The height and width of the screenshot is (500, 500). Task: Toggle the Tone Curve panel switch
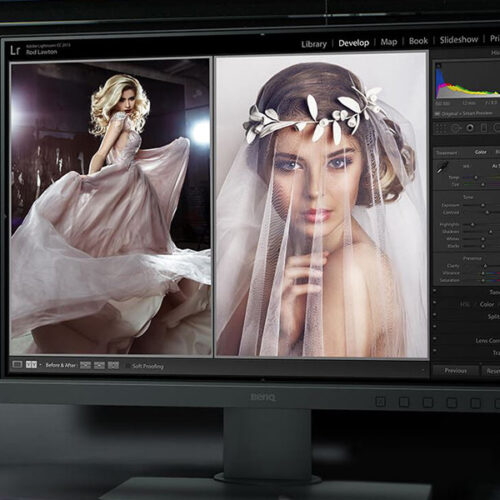point(435,291)
